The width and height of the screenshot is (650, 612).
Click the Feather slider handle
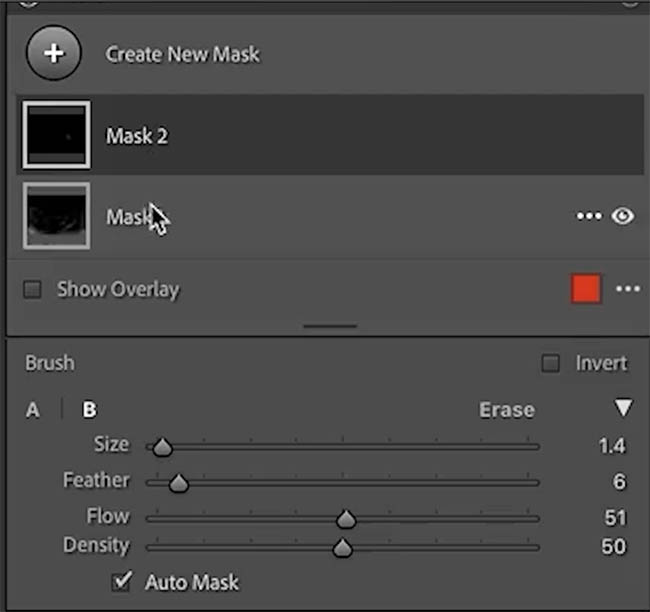coord(179,483)
